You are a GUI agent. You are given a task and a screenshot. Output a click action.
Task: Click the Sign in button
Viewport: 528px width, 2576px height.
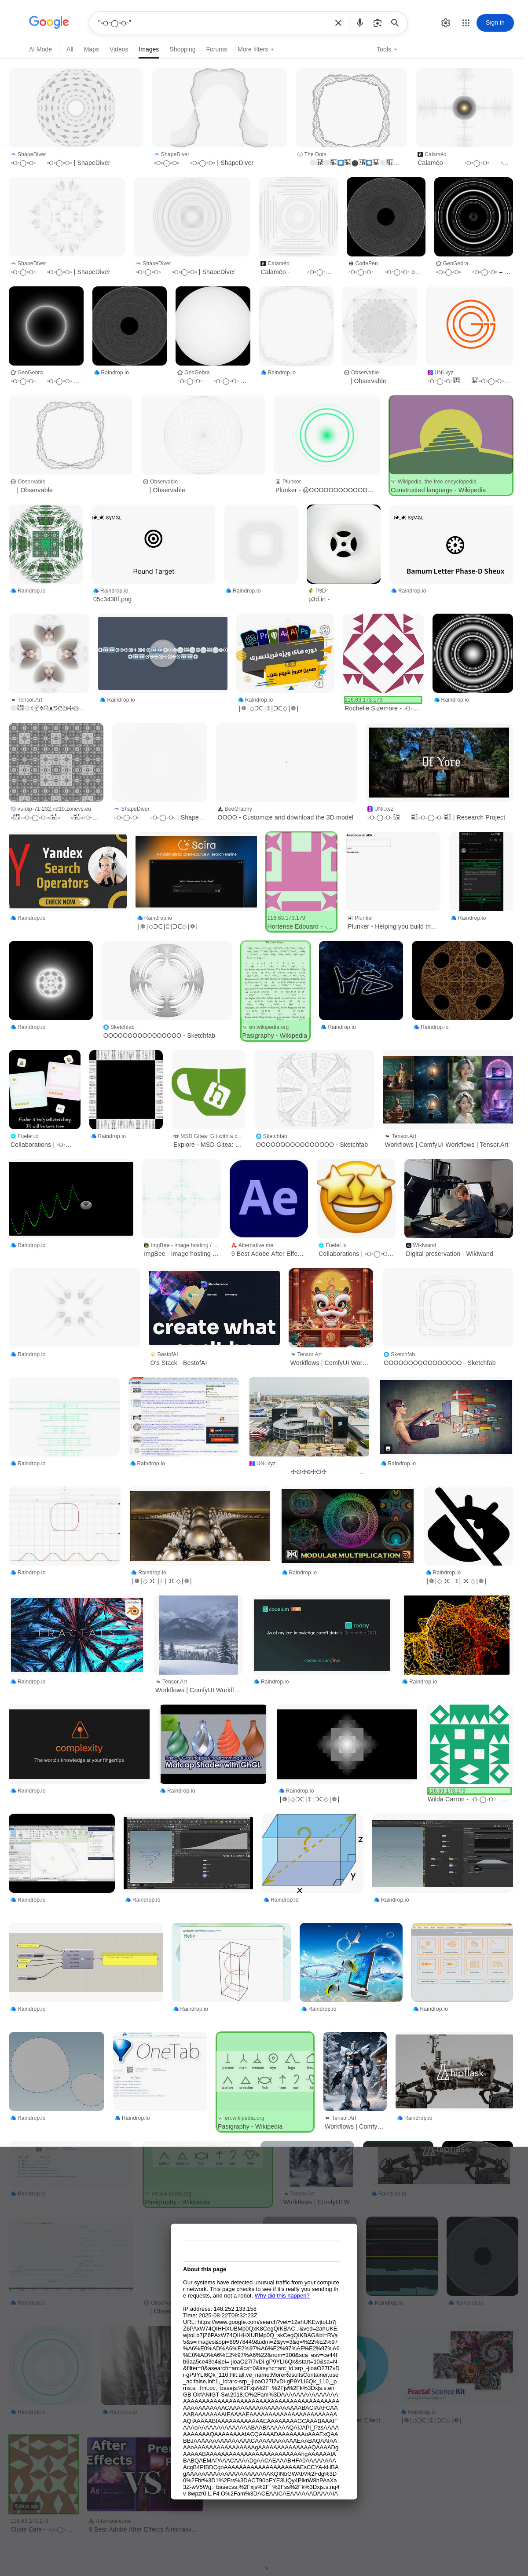[x=495, y=22]
